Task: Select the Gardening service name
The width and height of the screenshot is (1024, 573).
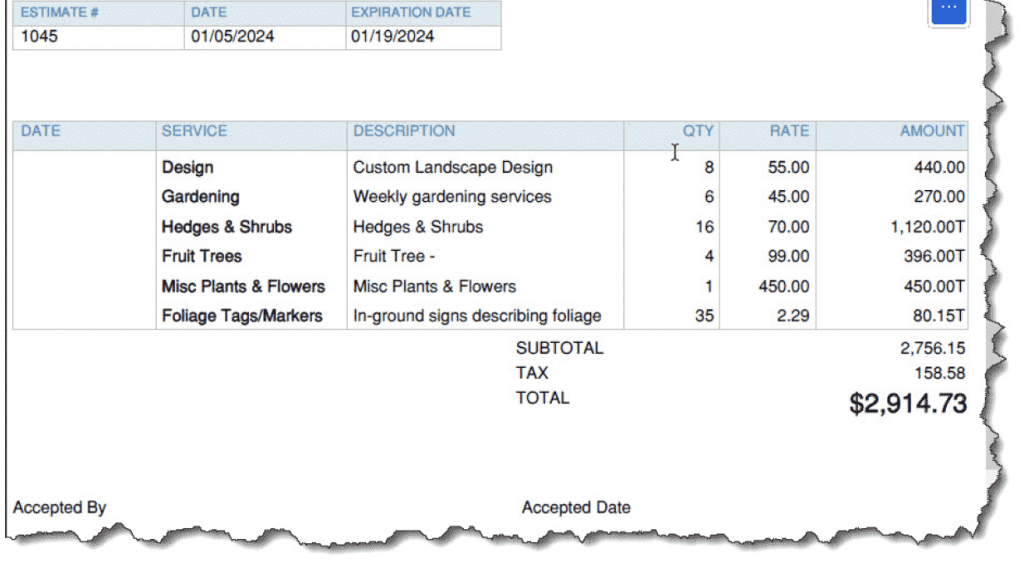Action: coord(200,197)
